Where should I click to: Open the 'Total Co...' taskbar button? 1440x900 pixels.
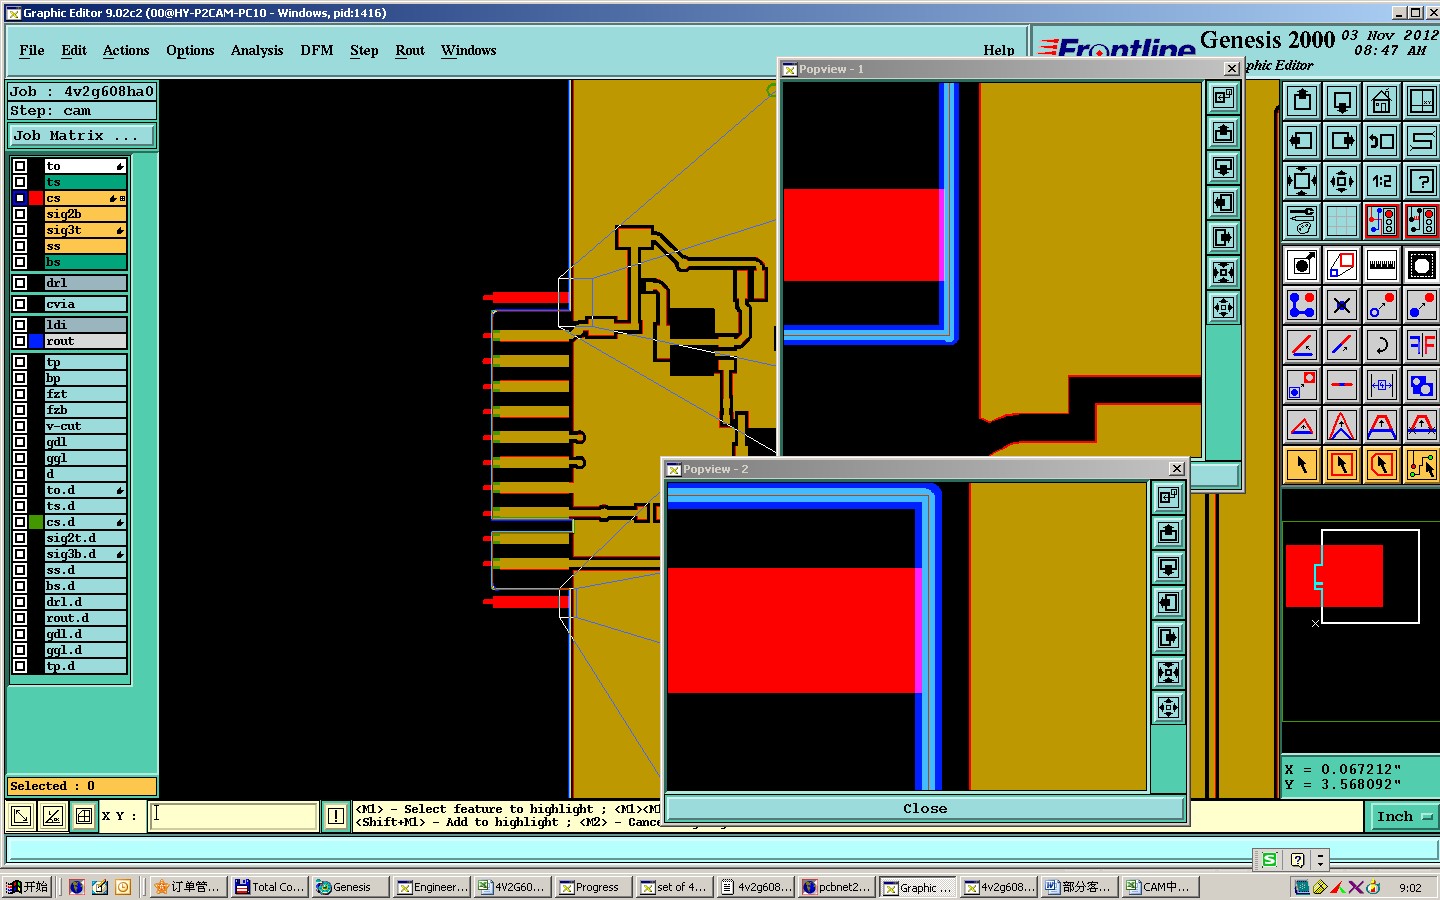click(270, 887)
